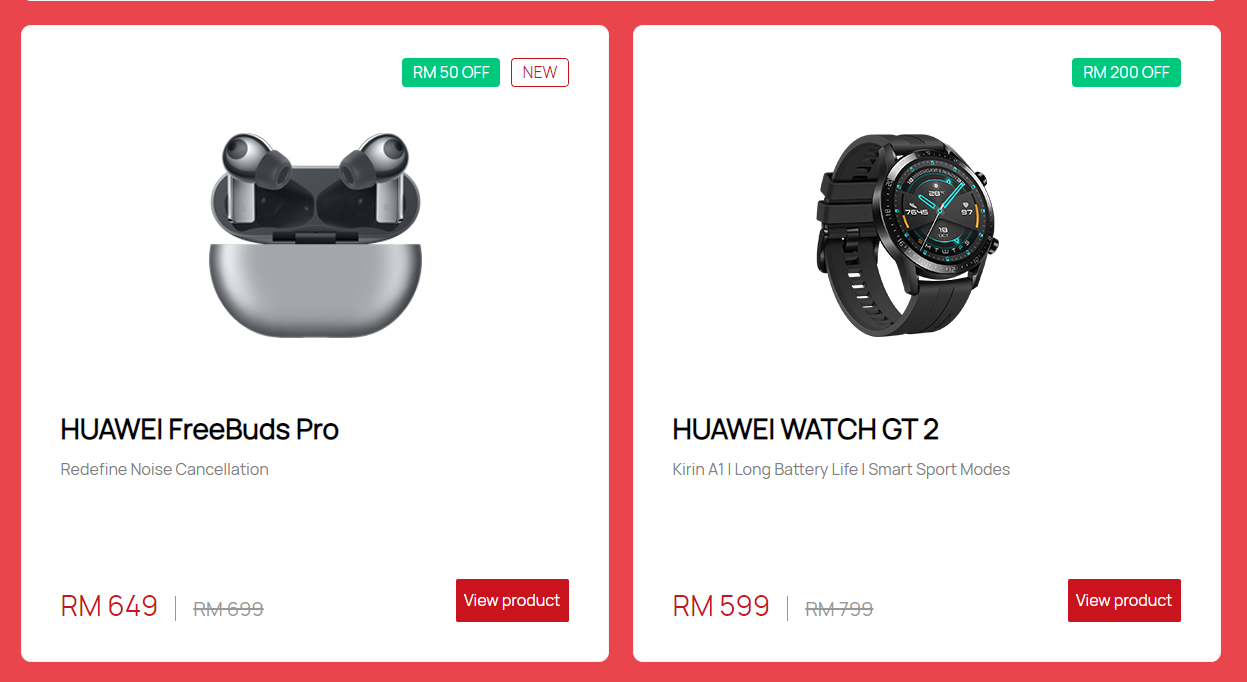This screenshot has width=1247, height=682.
Task: Click the RM 649 sale price
Action: coord(109,606)
